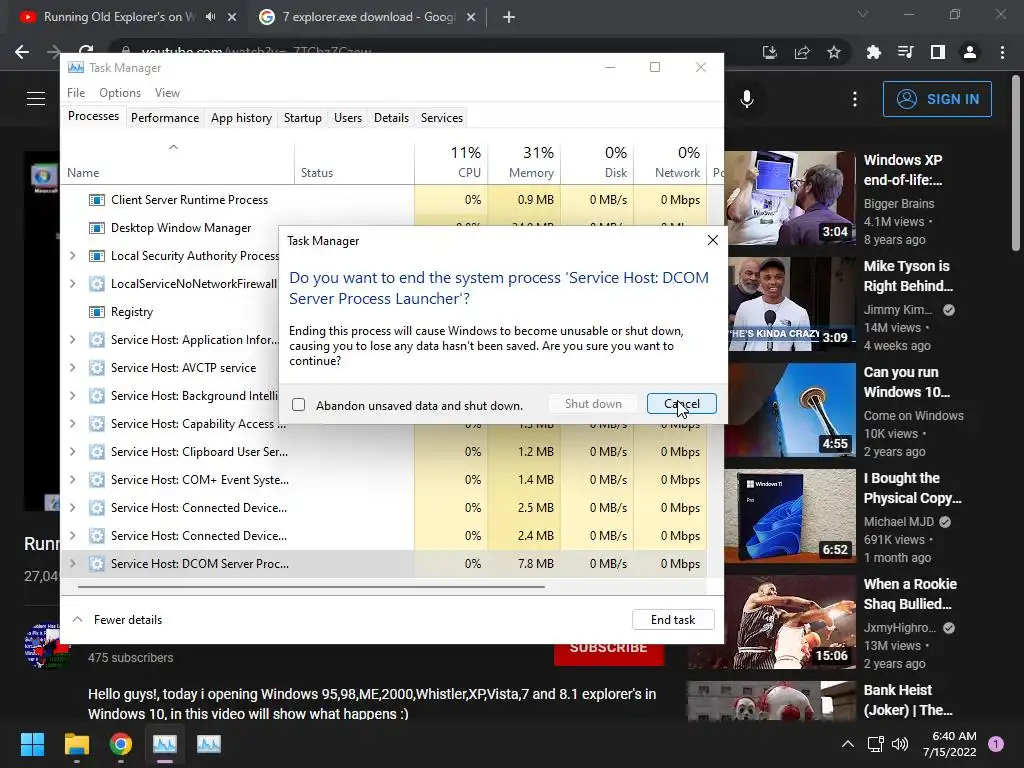The height and width of the screenshot is (768, 1024).
Task: Click Registry process icon
Action: pyautogui.click(x=97, y=312)
